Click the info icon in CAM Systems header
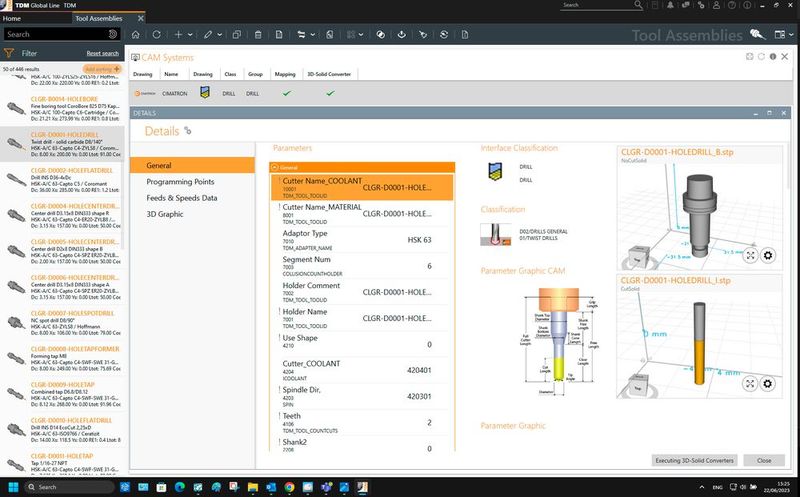The width and height of the screenshot is (800, 497). (x=773, y=57)
